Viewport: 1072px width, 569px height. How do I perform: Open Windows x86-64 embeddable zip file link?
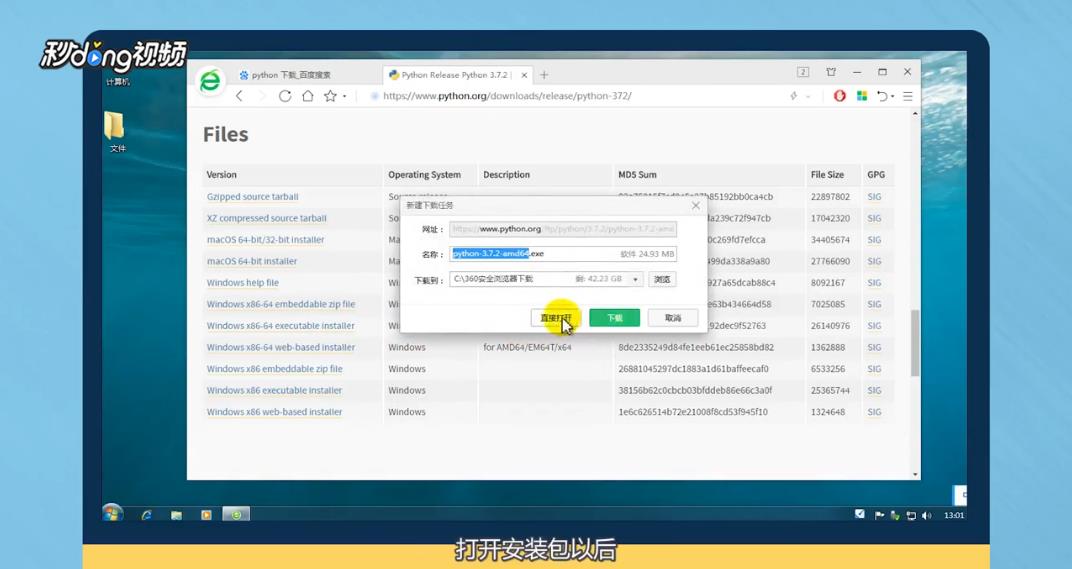coord(281,304)
